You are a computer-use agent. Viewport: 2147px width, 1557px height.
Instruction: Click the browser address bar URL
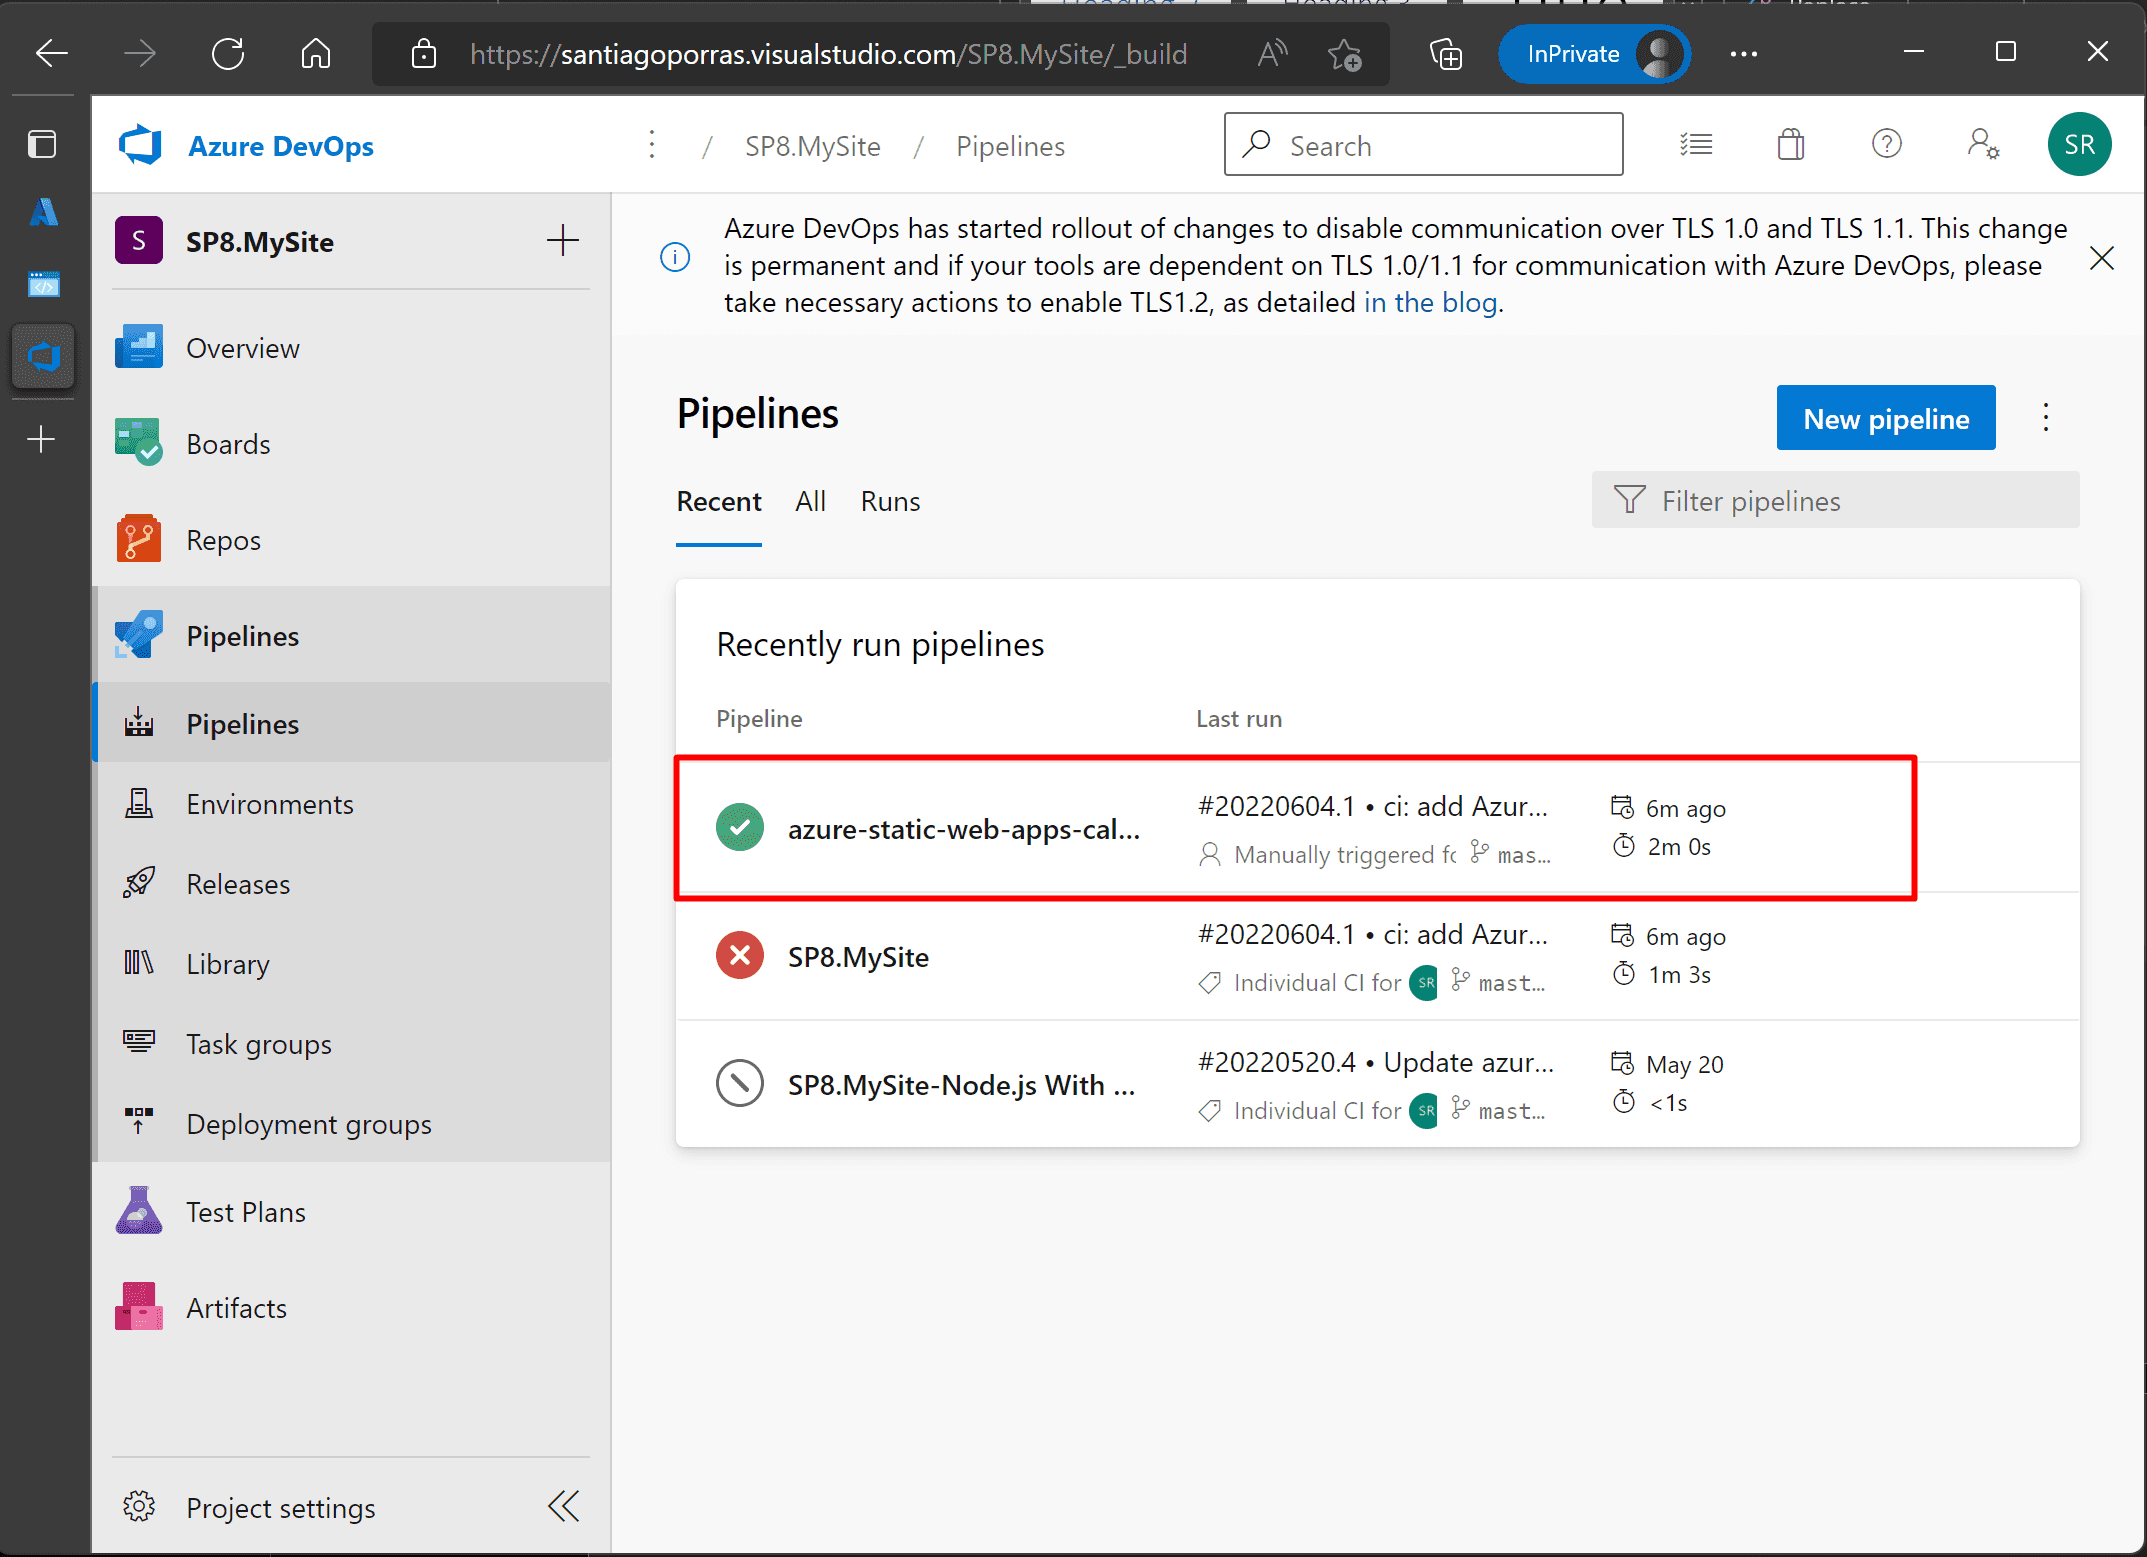coord(829,54)
